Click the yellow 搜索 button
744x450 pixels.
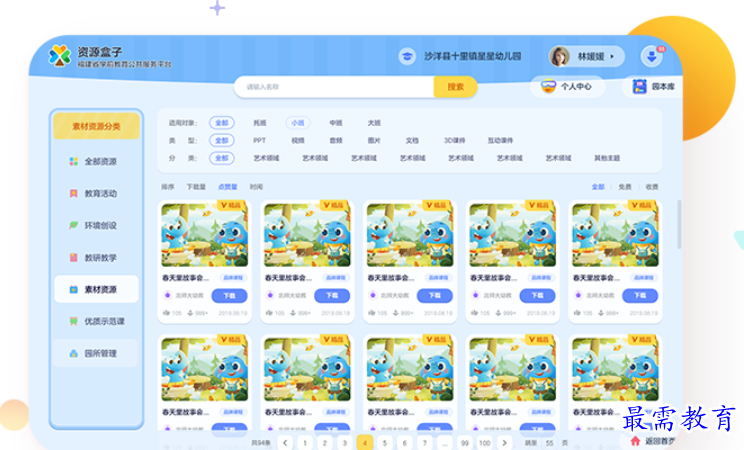pos(455,87)
